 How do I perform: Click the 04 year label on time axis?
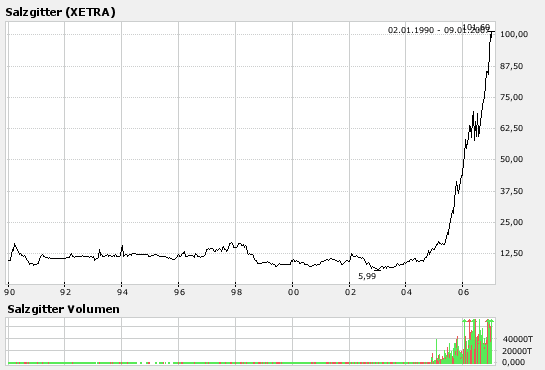406,292
